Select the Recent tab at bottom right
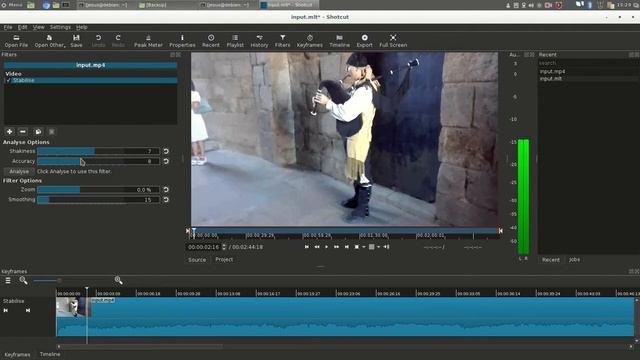Screen dimensions: 640x360 tap(551, 260)
